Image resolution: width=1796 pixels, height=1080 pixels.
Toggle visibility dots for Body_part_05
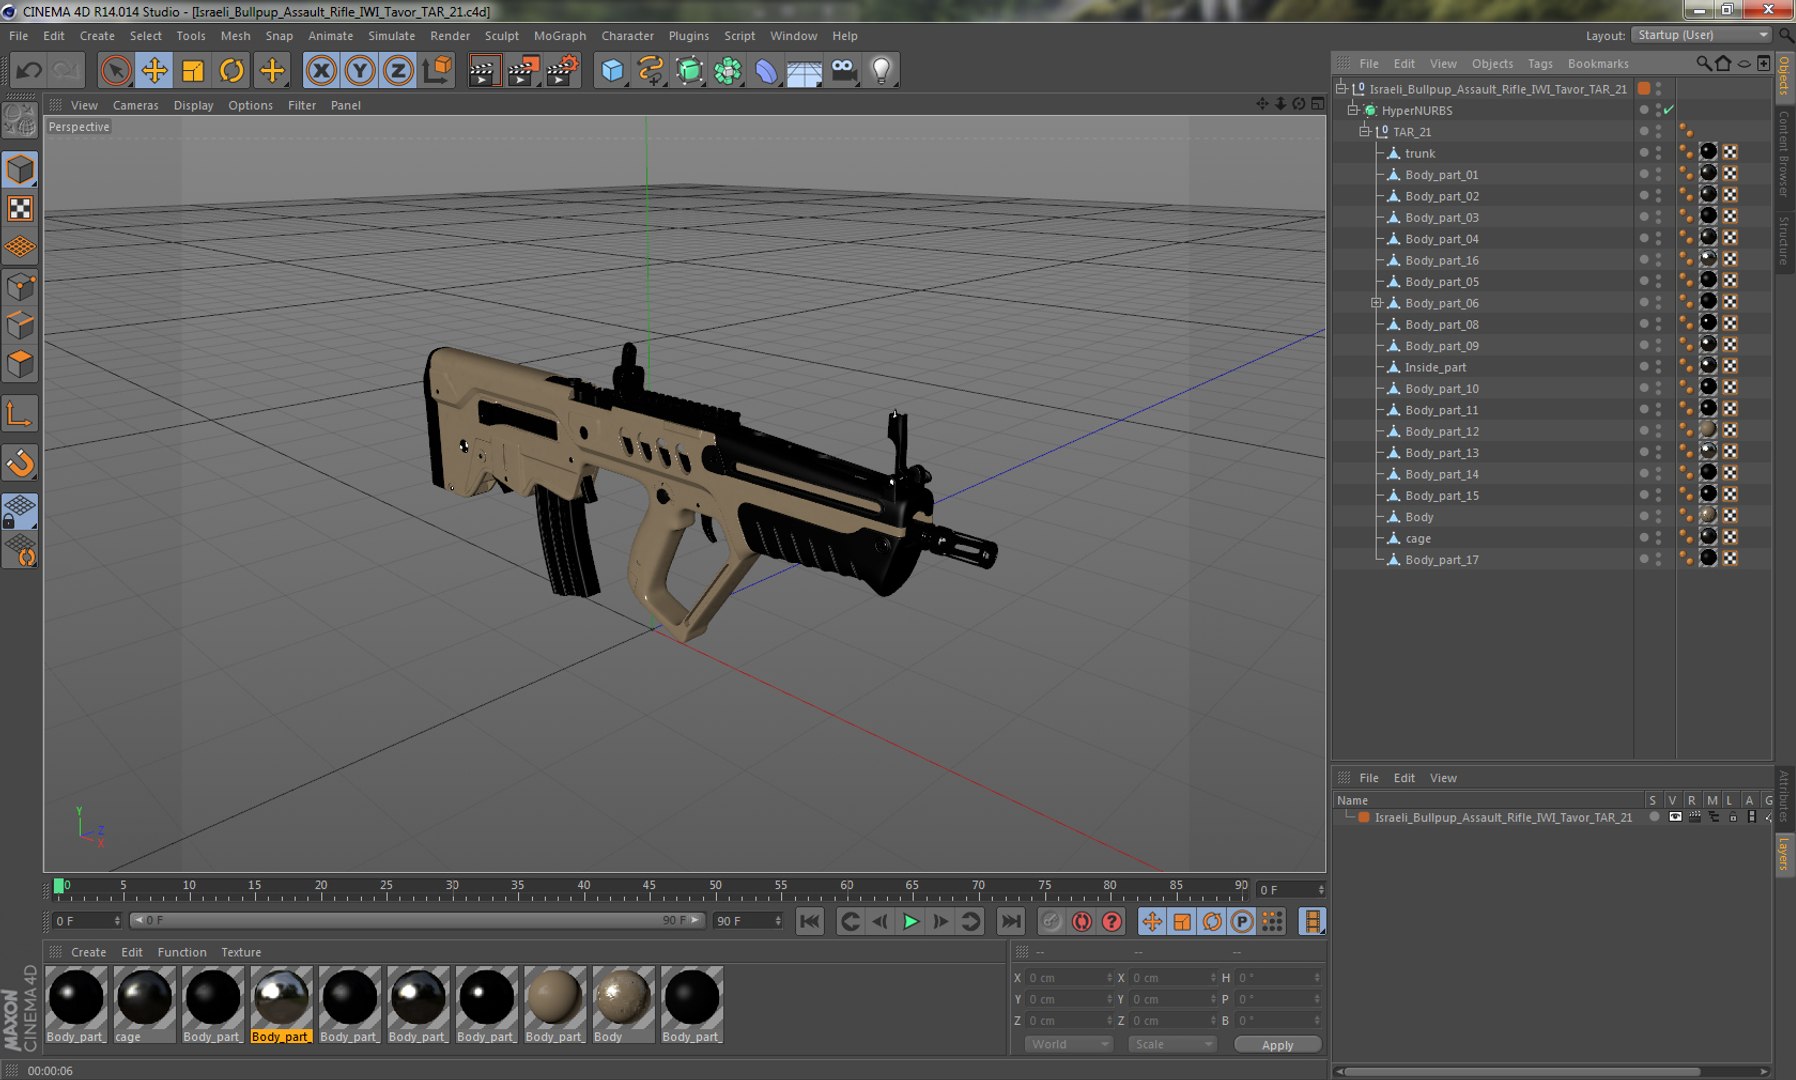[x=1658, y=281]
